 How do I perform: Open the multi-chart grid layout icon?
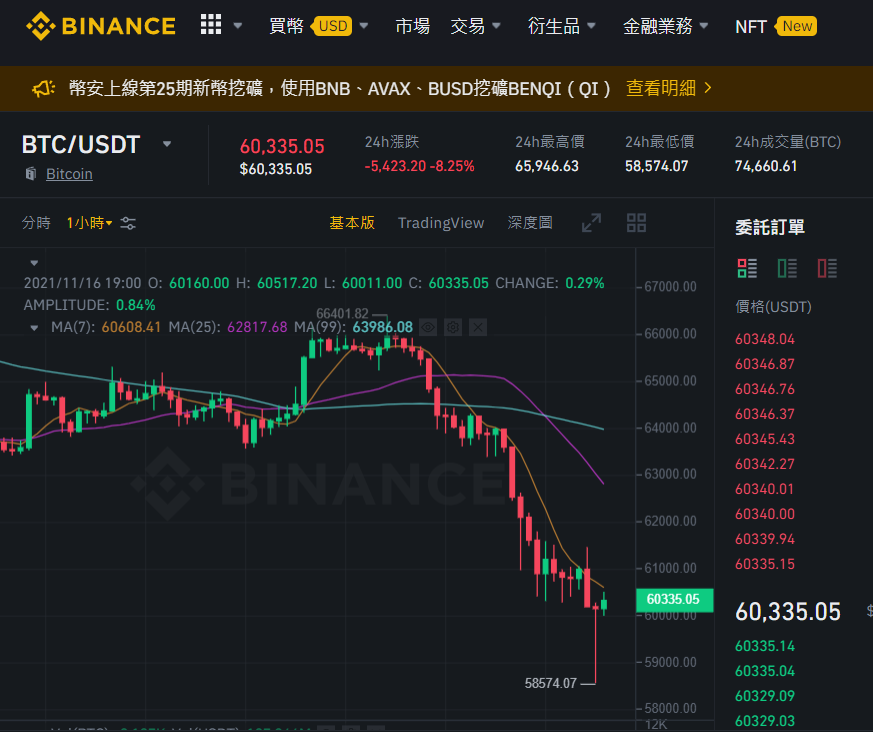(636, 223)
